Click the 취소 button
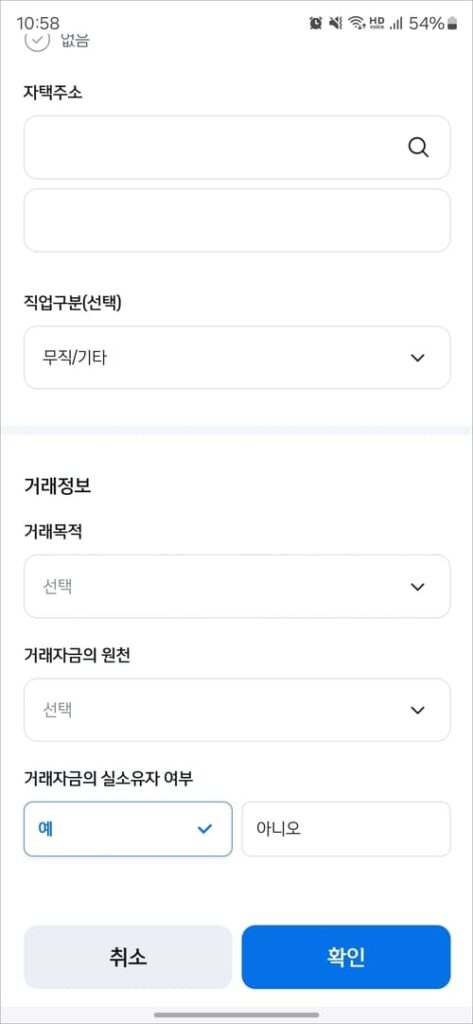This screenshot has height=1024, width=473. coord(128,957)
